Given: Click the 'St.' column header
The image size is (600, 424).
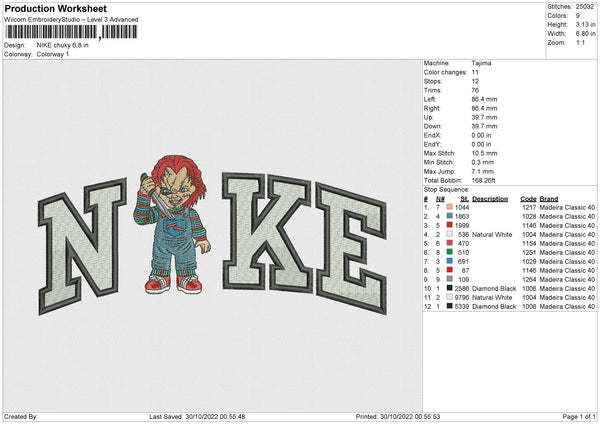Looking at the screenshot, I should pyautogui.click(x=465, y=199).
